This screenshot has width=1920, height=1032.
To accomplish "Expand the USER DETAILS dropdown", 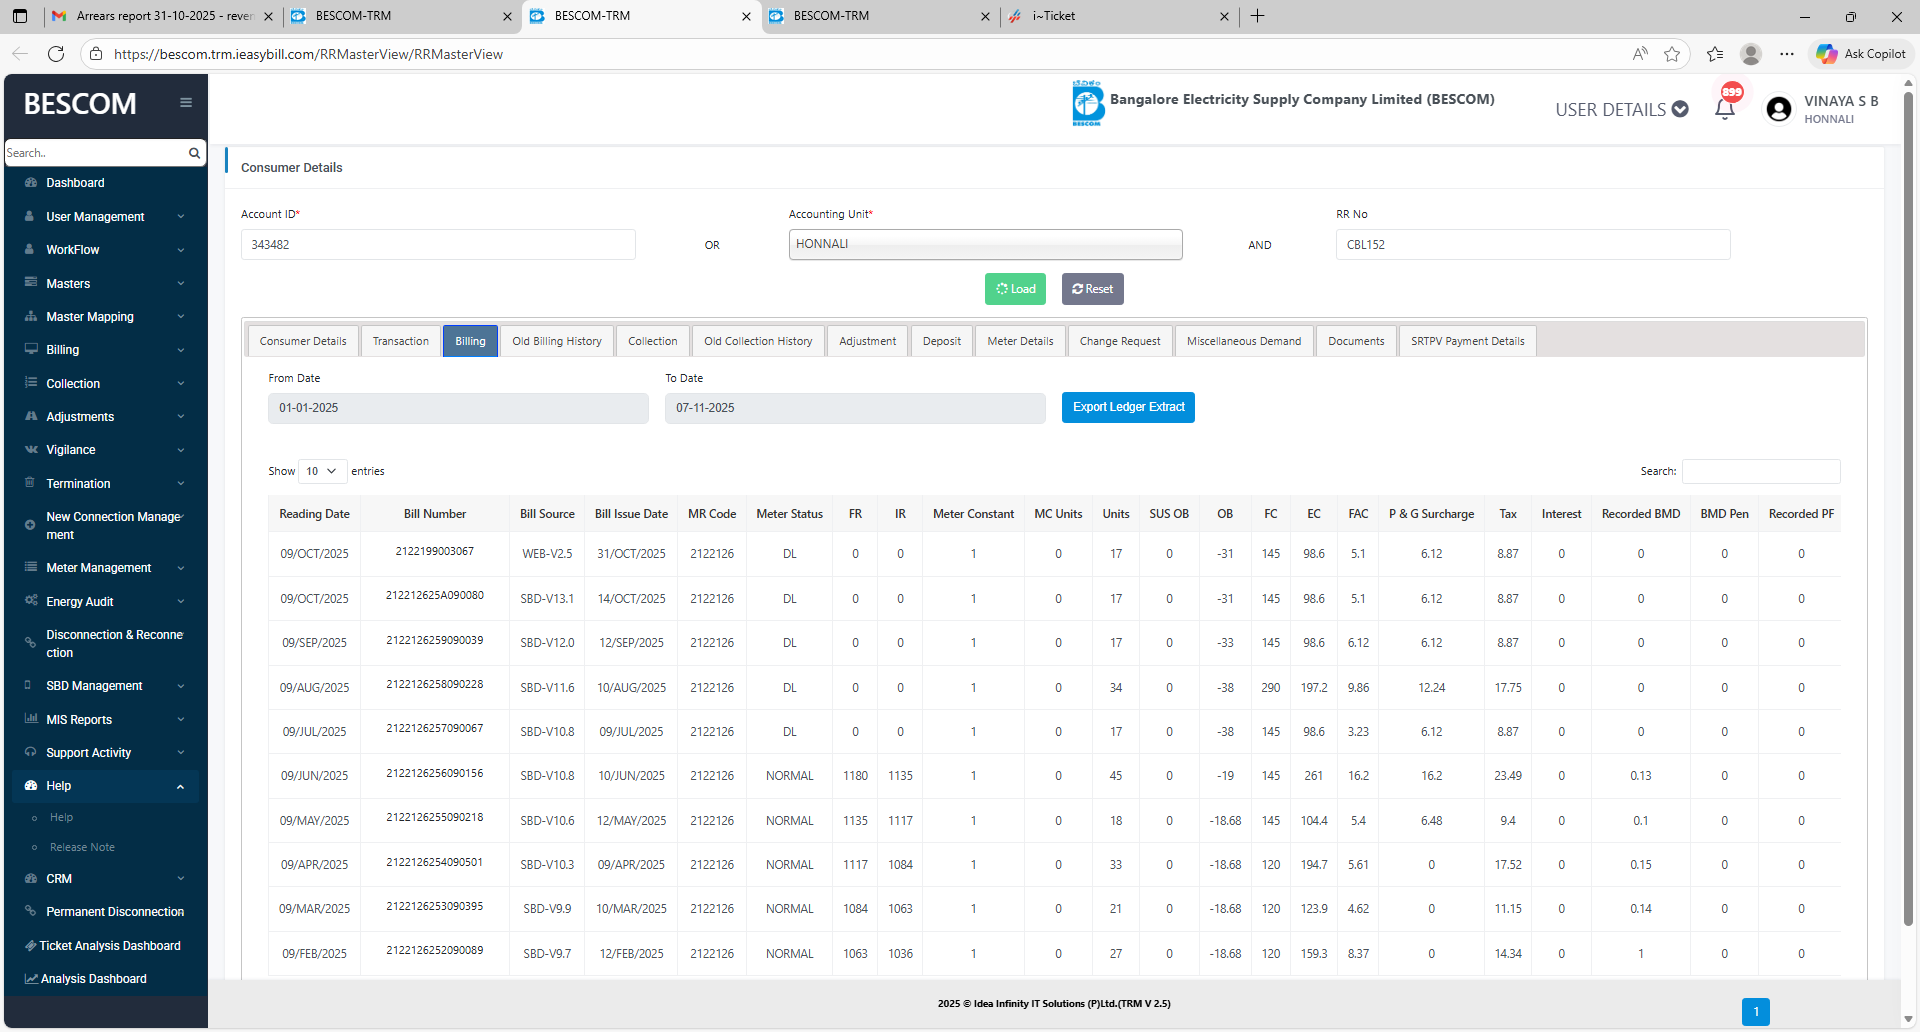I will (1621, 109).
